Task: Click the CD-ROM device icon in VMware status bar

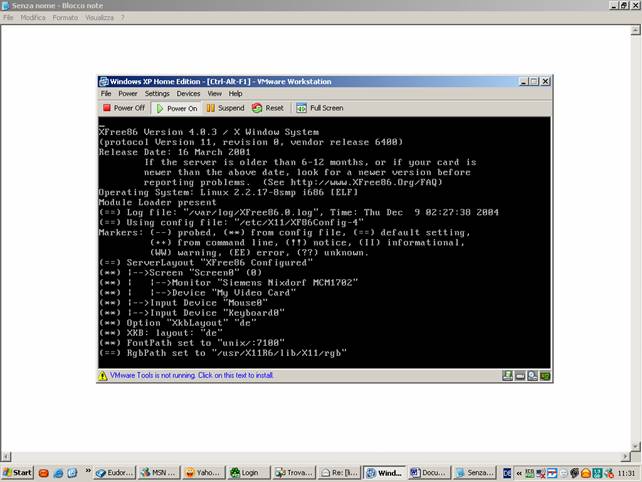Action: pos(532,376)
